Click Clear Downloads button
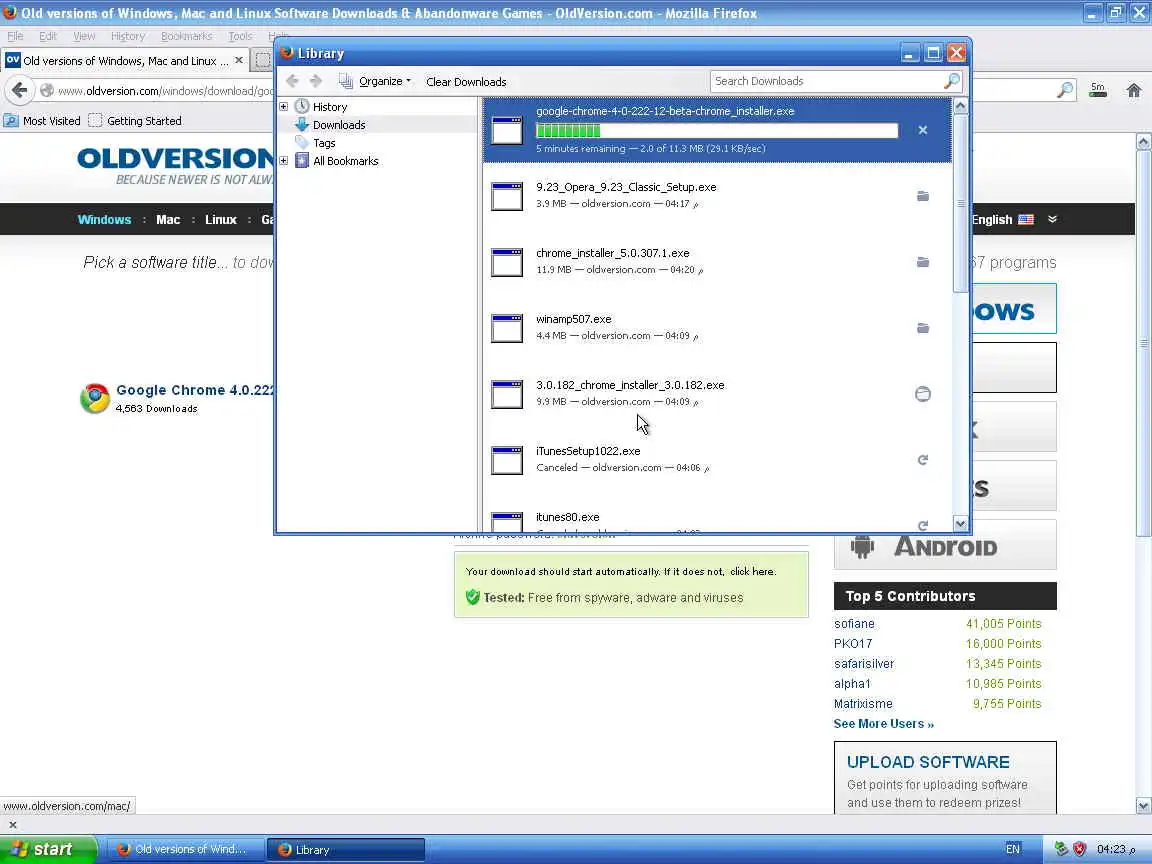The width and height of the screenshot is (1152, 864). click(x=466, y=82)
